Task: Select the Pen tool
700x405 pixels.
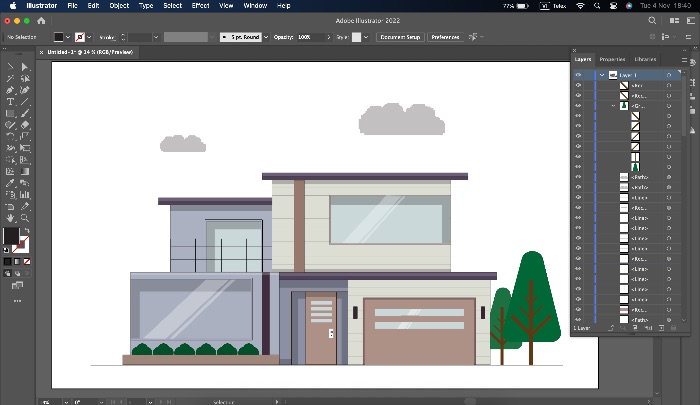Action: point(10,90)
